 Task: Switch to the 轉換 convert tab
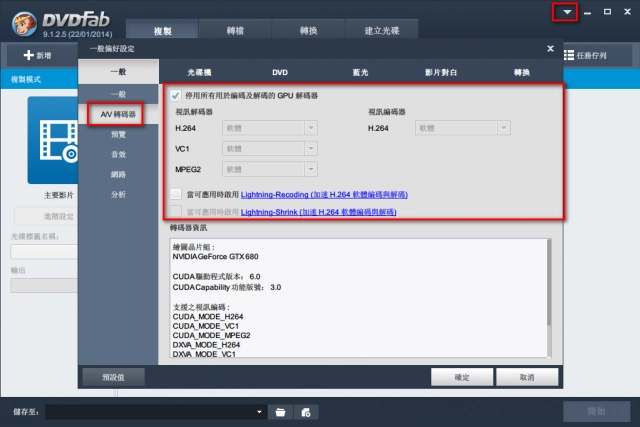click(x=308, y=31)
